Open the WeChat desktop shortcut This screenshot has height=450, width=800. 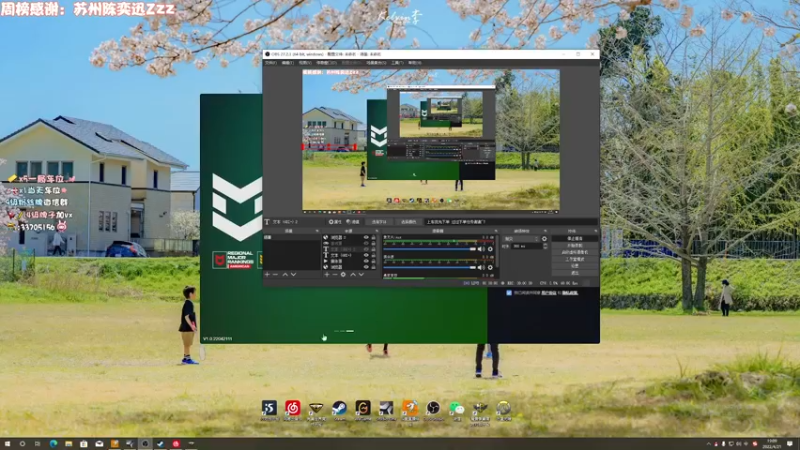coord(457,408)
